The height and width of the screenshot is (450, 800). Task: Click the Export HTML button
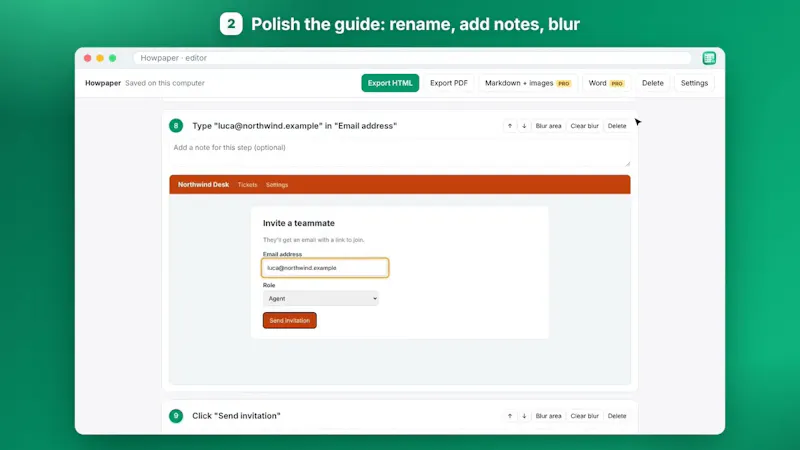coord(390,83)
